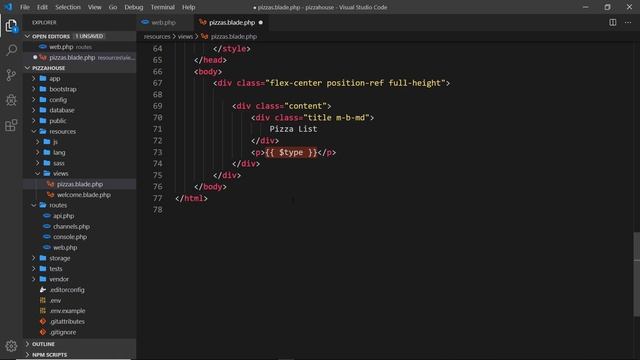
Task: Open the Extensions view icon
Action: point(11,125)
